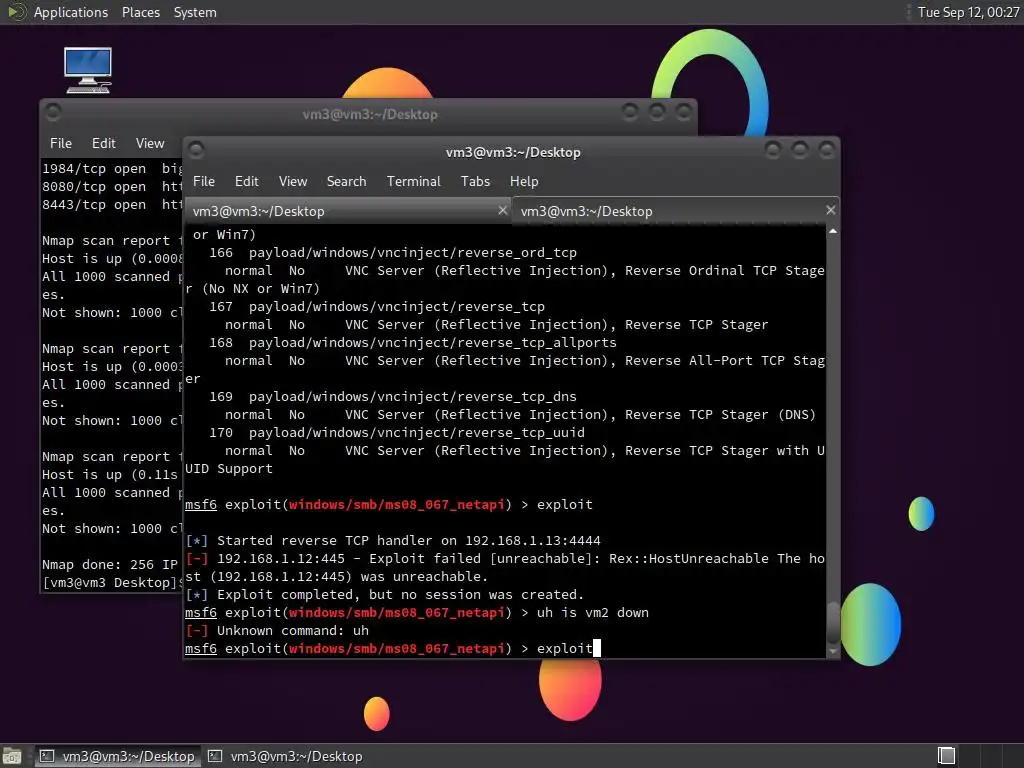Image resolution: width=1024 pixels, height=768 pixels.
Task: Open window menu icon of front terminal
Action: pos(196,151)
